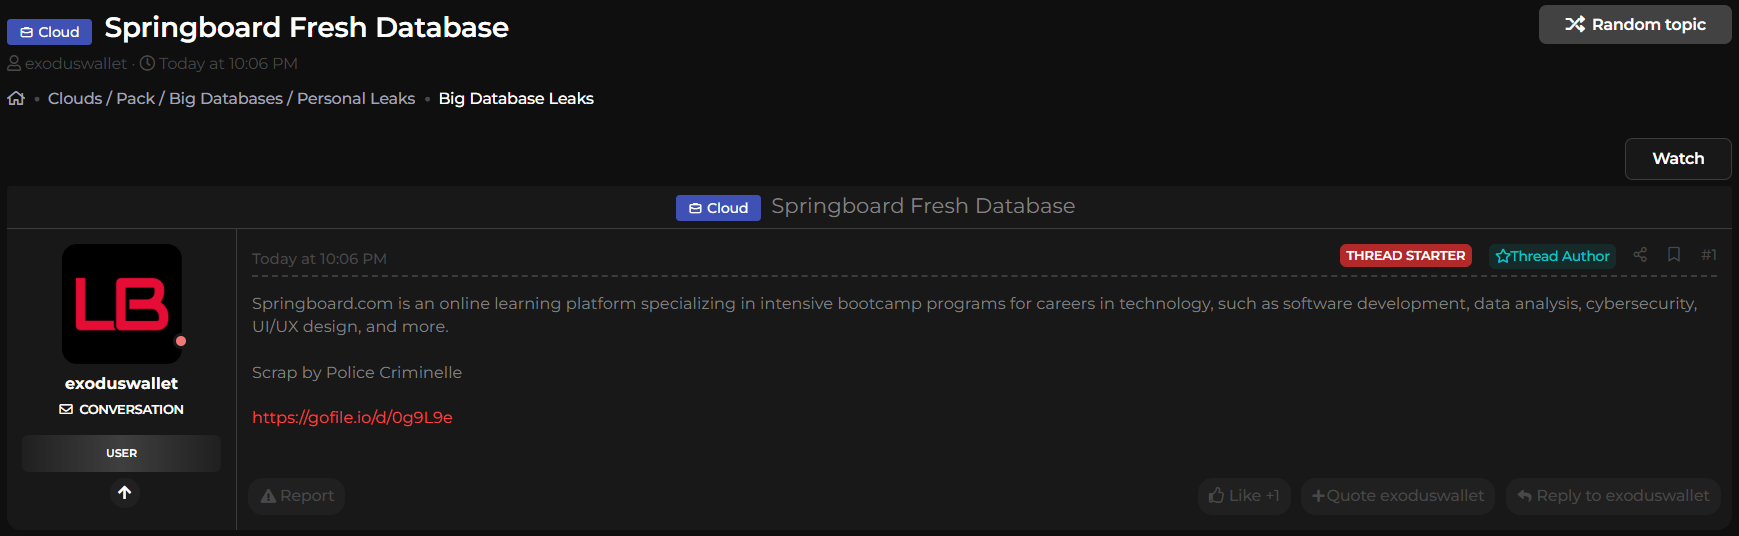Click the post number #1 permalink
Image resolution: width=1739 pixels, height=536 pixels.
tap(1709, 255)
